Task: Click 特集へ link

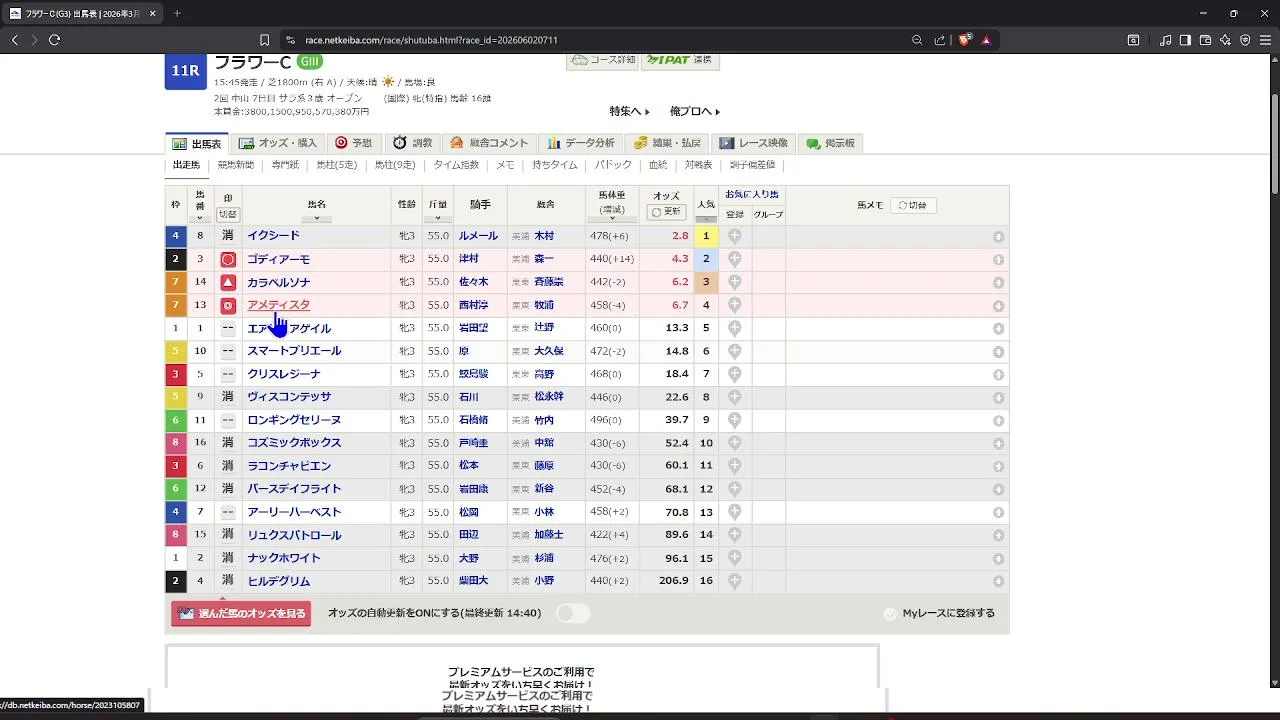Action: tap(630, 111)
